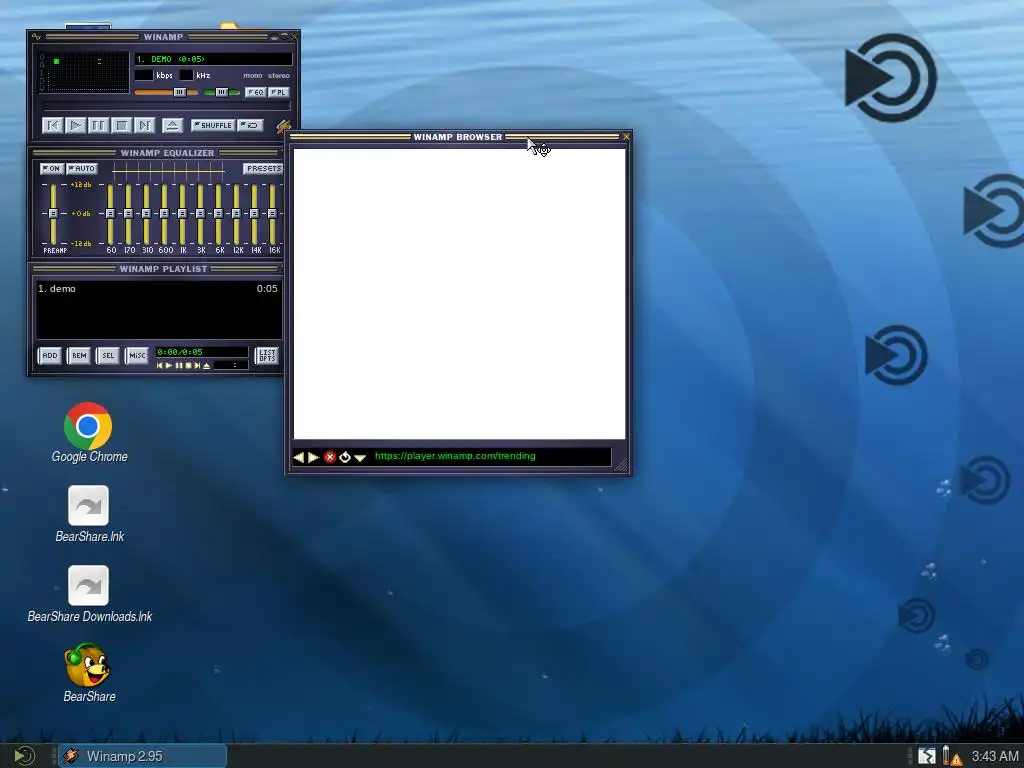Click mini Play button in playlist window
1024x768 pixels.
[168, 366]
